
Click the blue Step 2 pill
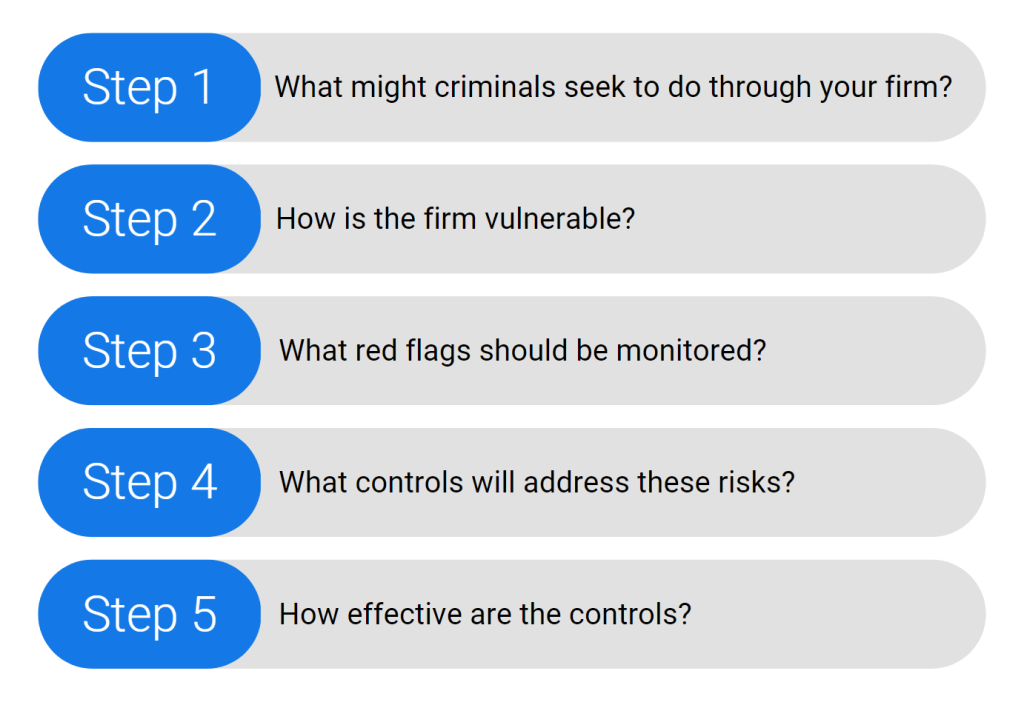[150, 219]
